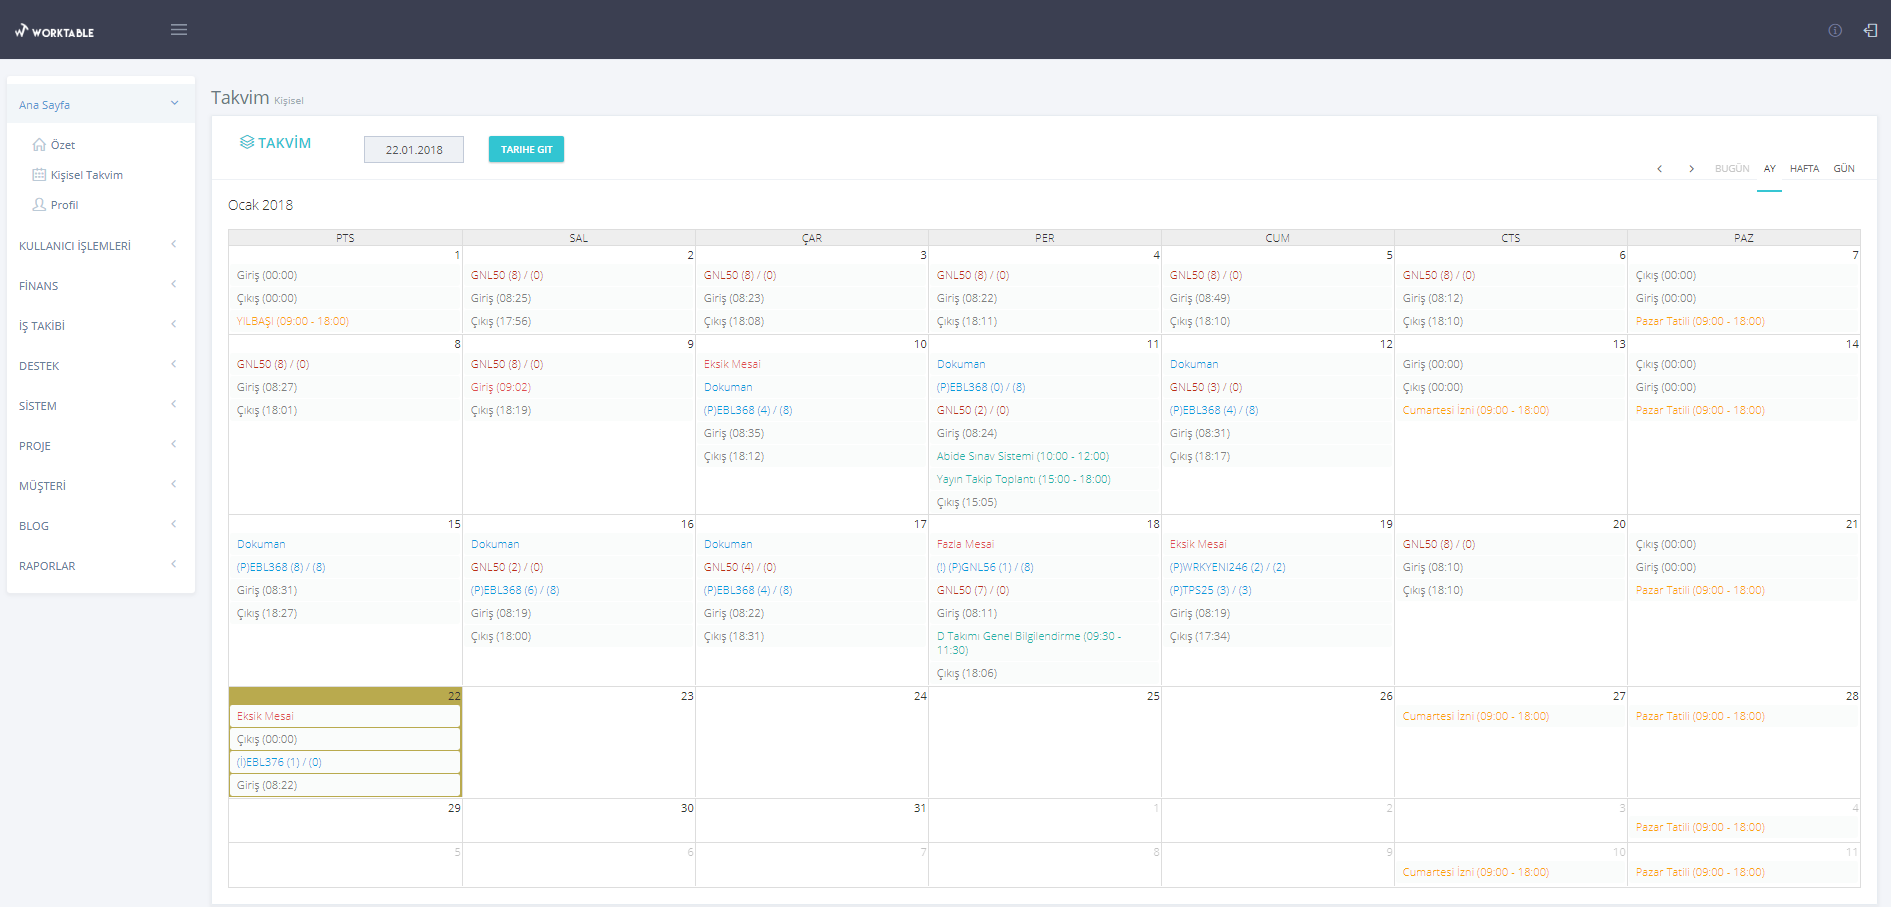Click the info icon in header

click(1835, 30)
